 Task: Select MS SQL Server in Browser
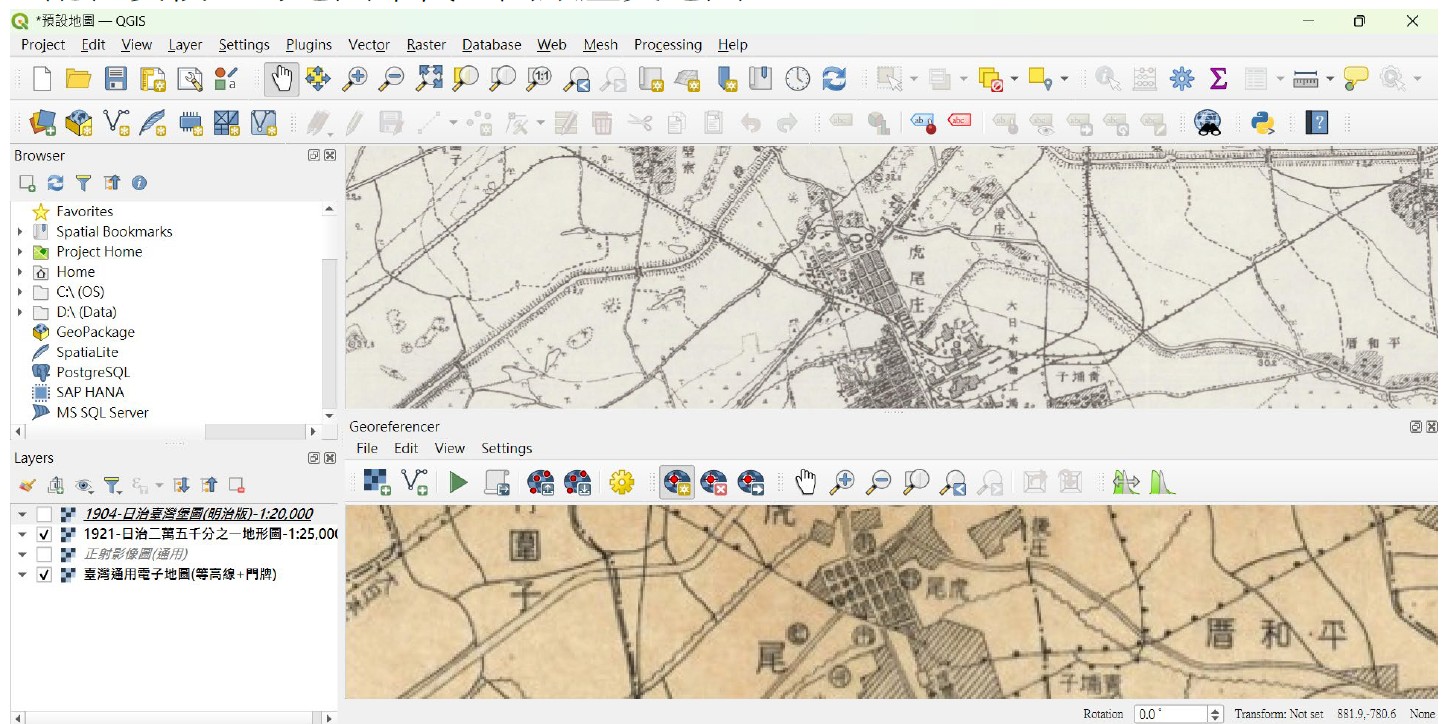(102, 412)
